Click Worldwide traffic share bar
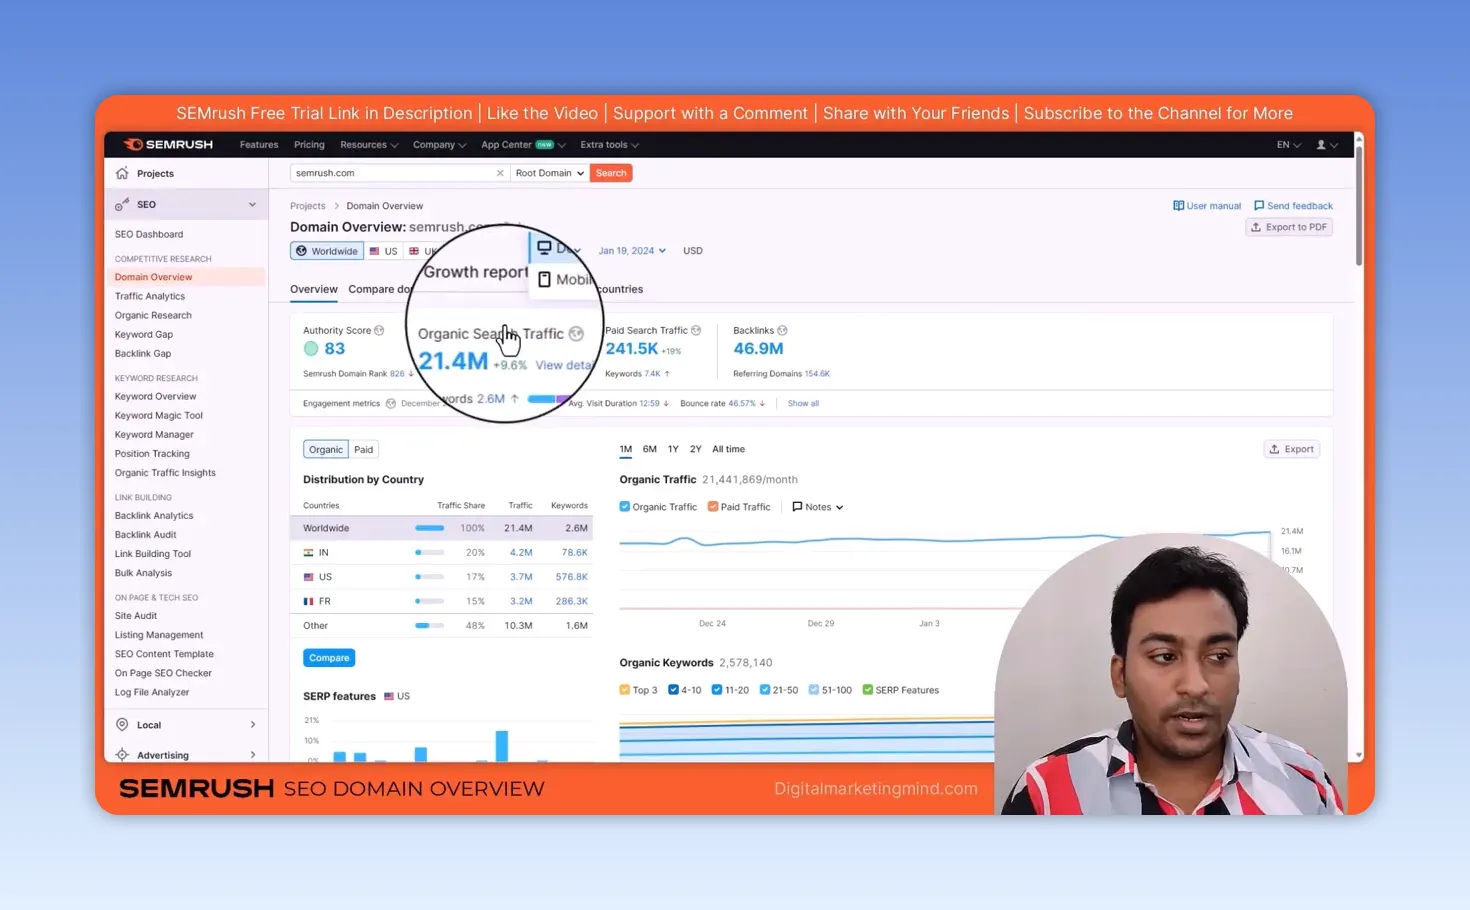 pyautogui.click(x=430, y=528)
